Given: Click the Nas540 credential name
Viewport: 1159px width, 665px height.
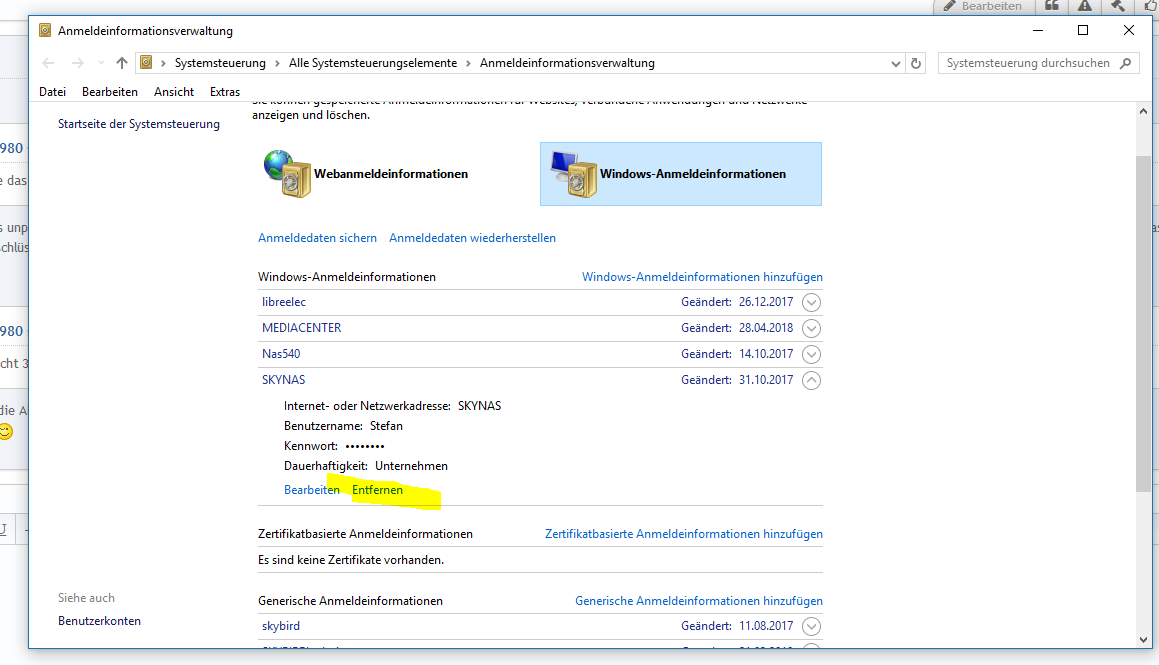Looking at the screenshot, I should tap(281, 354).
